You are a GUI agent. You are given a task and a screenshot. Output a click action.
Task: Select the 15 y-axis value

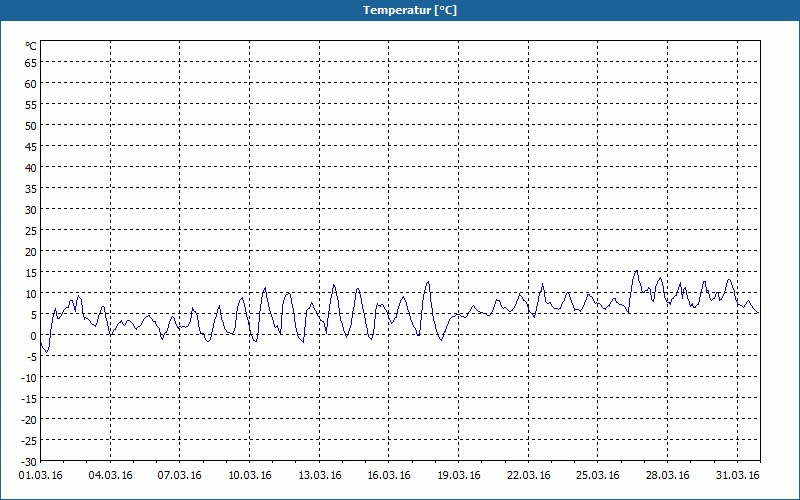point(31,272)
